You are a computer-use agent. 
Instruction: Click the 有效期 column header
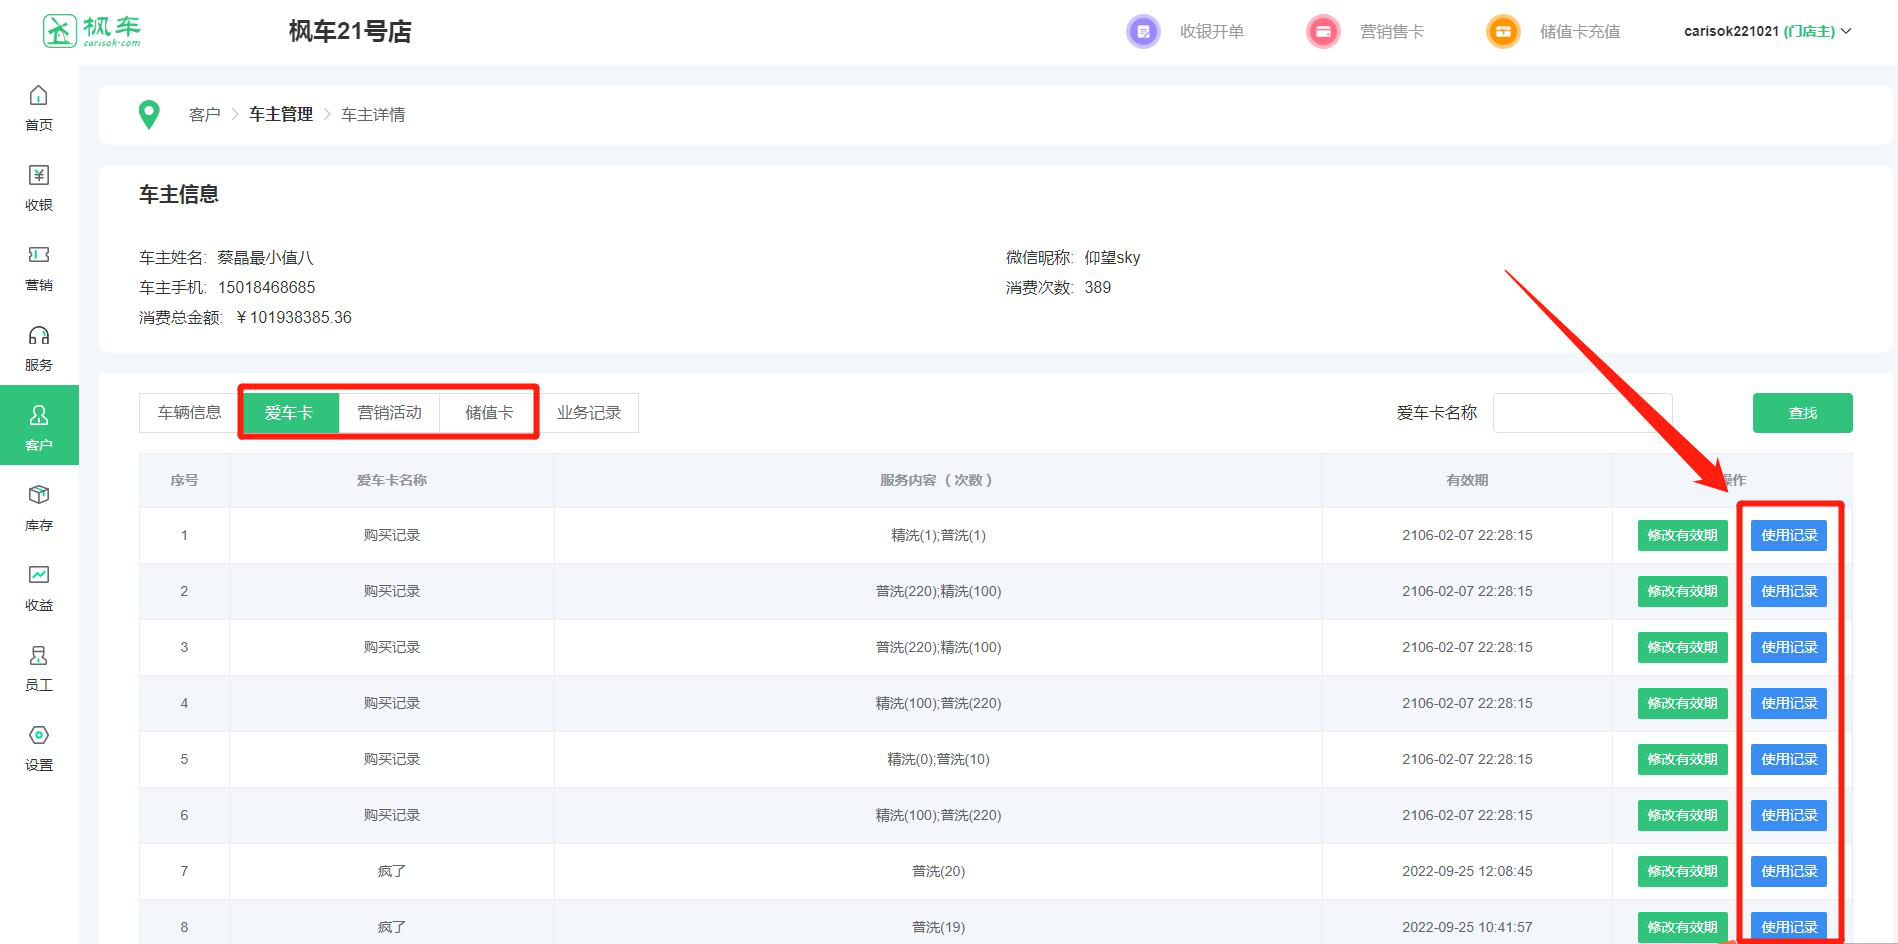pos(1467,480)
